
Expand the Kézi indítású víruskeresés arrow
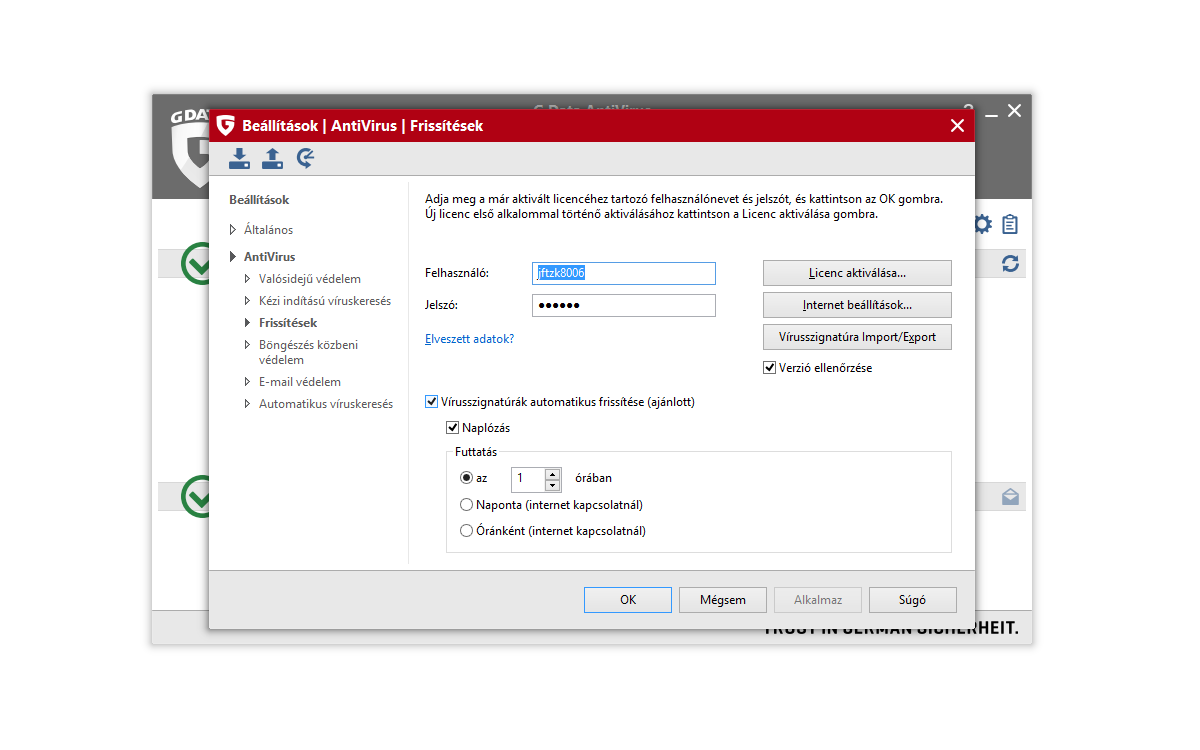(248, 301)
